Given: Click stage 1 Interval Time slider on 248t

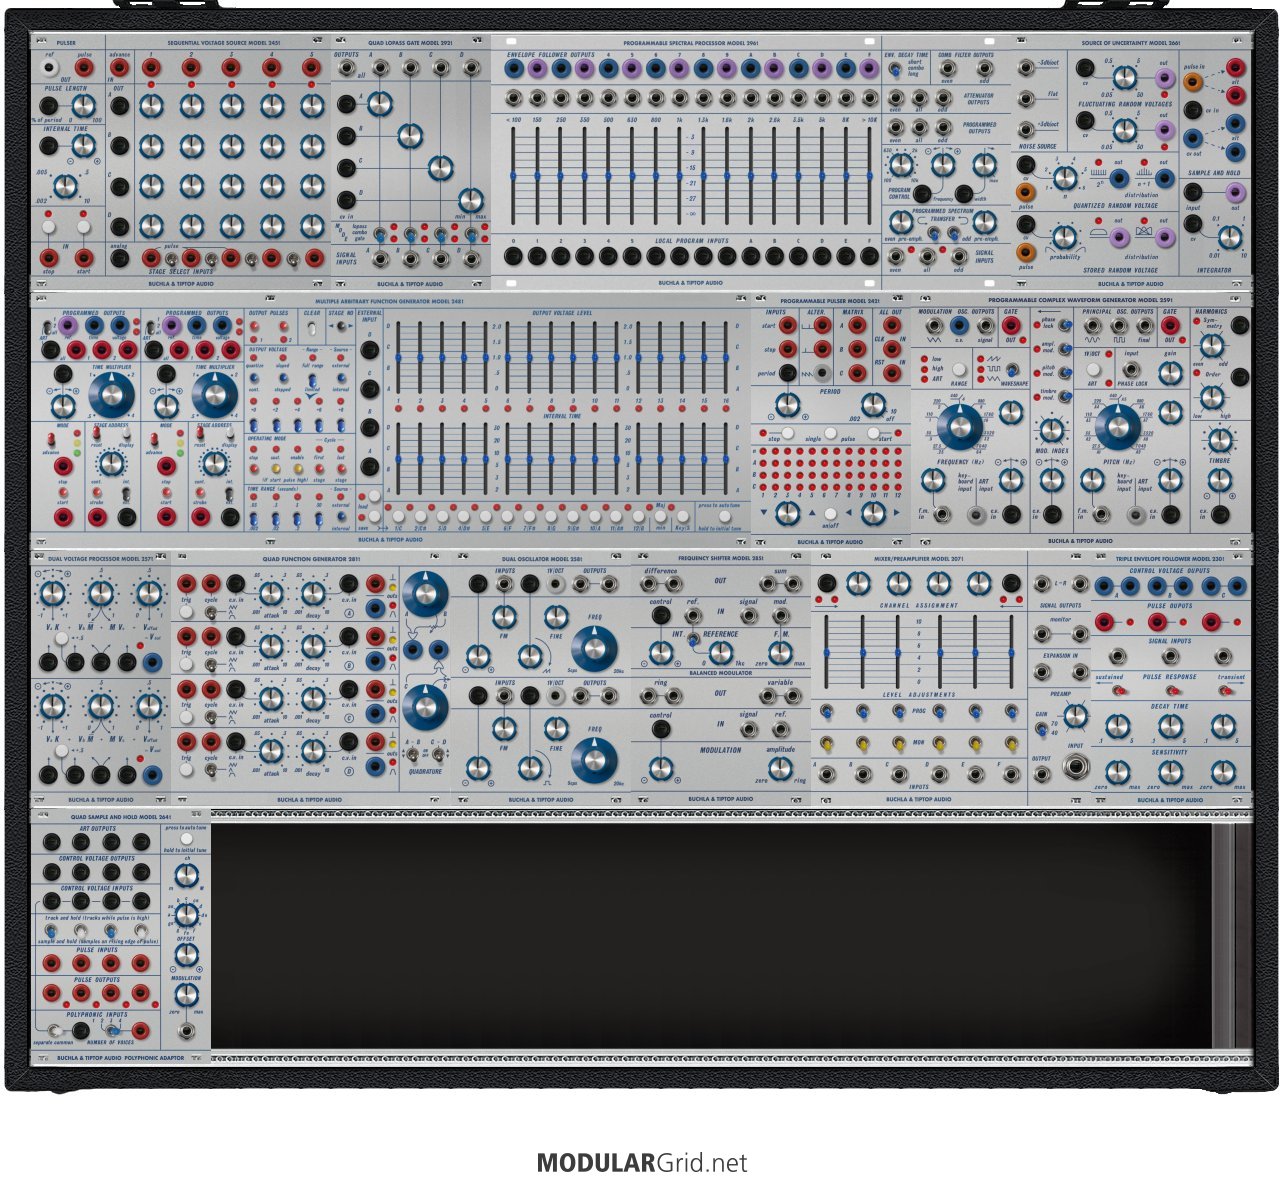Looking at the screenshot, I should (x=399, y=457).
